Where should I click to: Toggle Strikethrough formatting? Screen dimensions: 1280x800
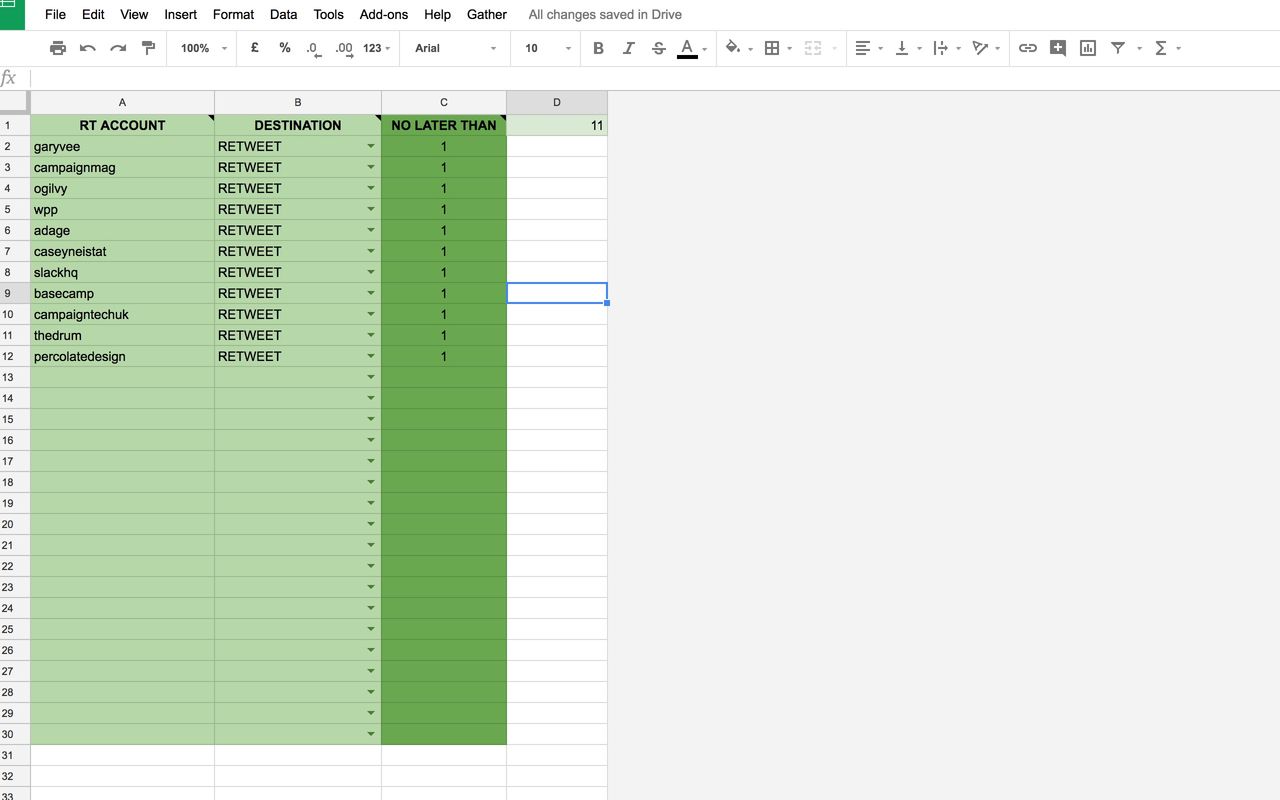[658, 48]
